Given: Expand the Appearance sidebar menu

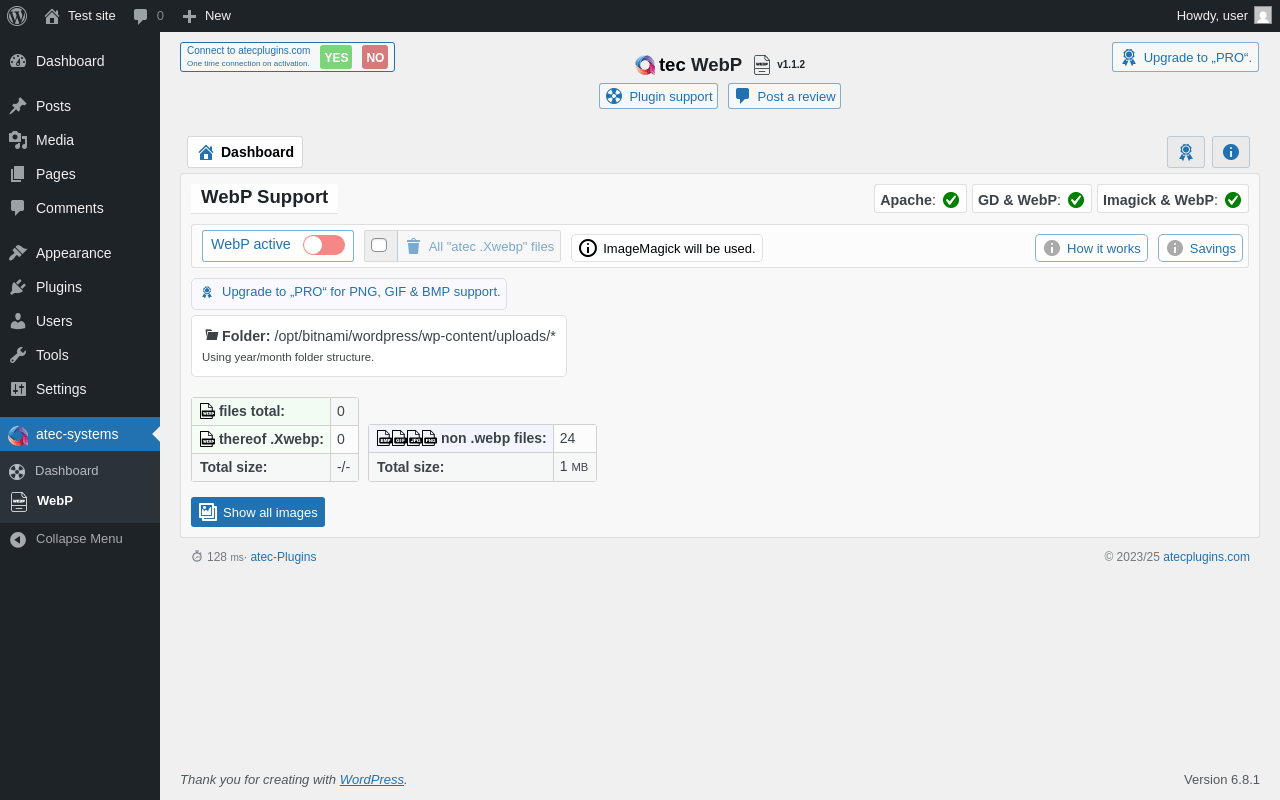Looking at the screenshot, I should (x=73, y=253).
